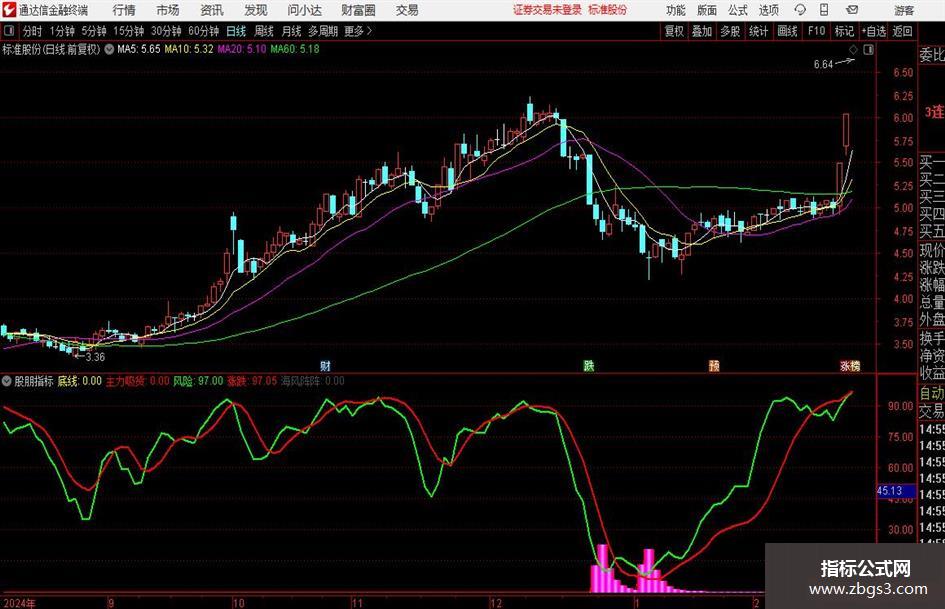The width and height of the screenshot is (945, 609).
Task: Click the red 标准股份 title link
Action: [x=608, y=10]
